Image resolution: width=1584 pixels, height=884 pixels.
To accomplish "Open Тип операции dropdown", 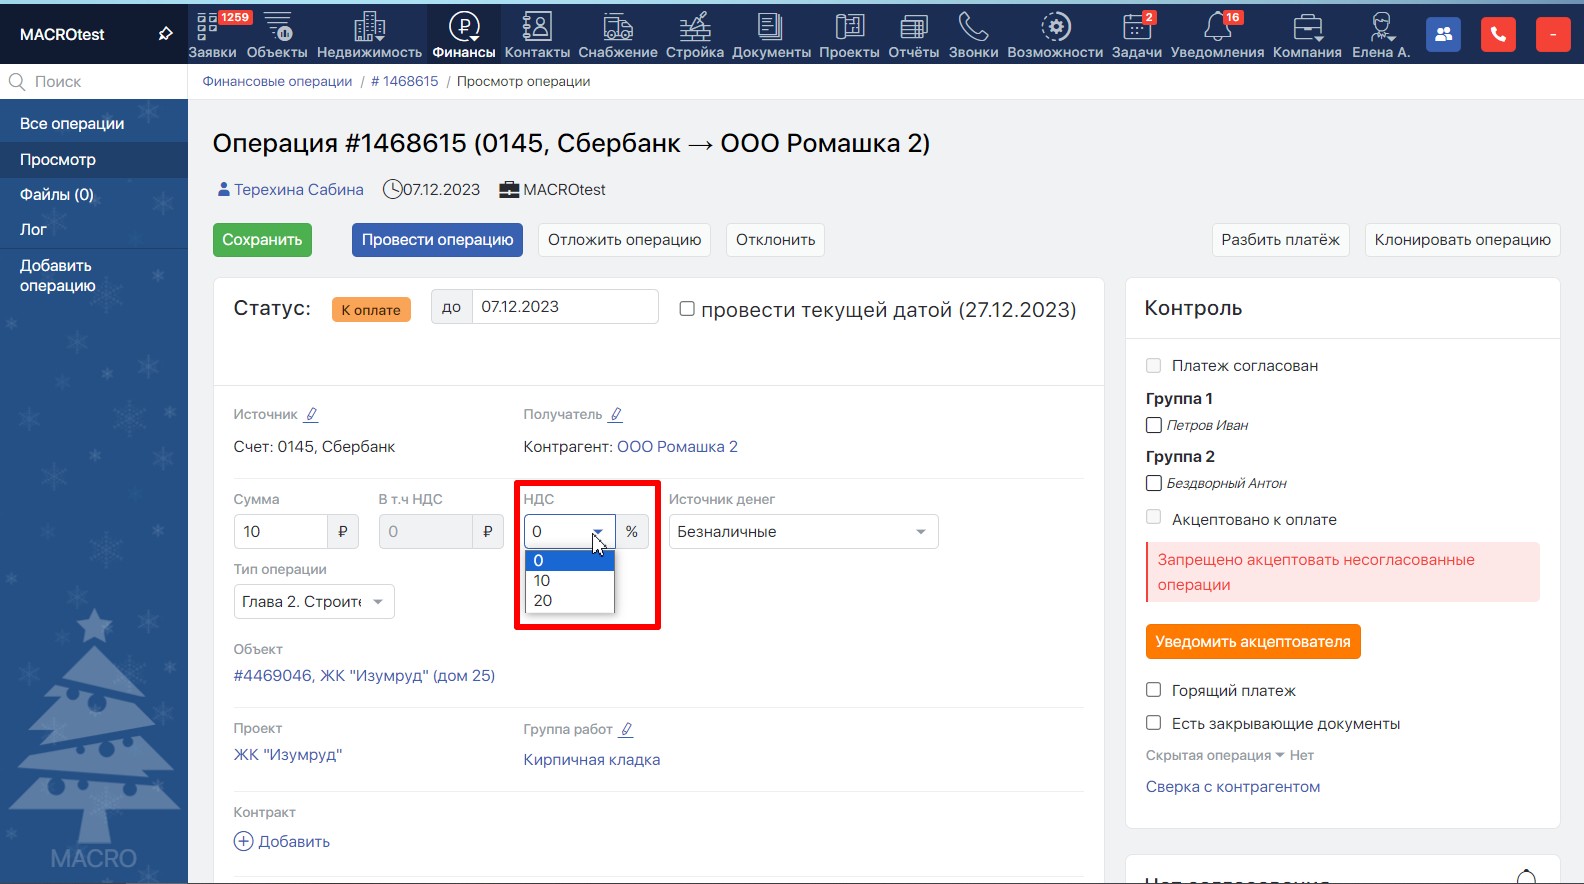I will pyautogui.click(x=313, y=602).
